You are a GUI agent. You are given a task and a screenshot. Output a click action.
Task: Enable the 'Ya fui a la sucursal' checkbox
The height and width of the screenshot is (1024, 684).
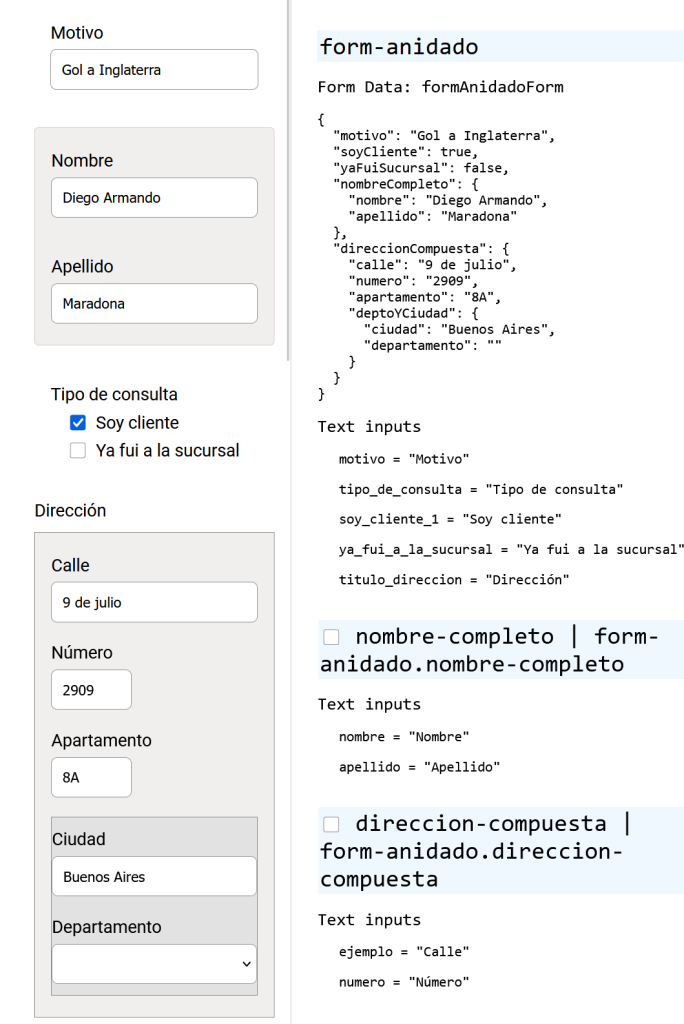pyautogui.click(x=78, y=451)
